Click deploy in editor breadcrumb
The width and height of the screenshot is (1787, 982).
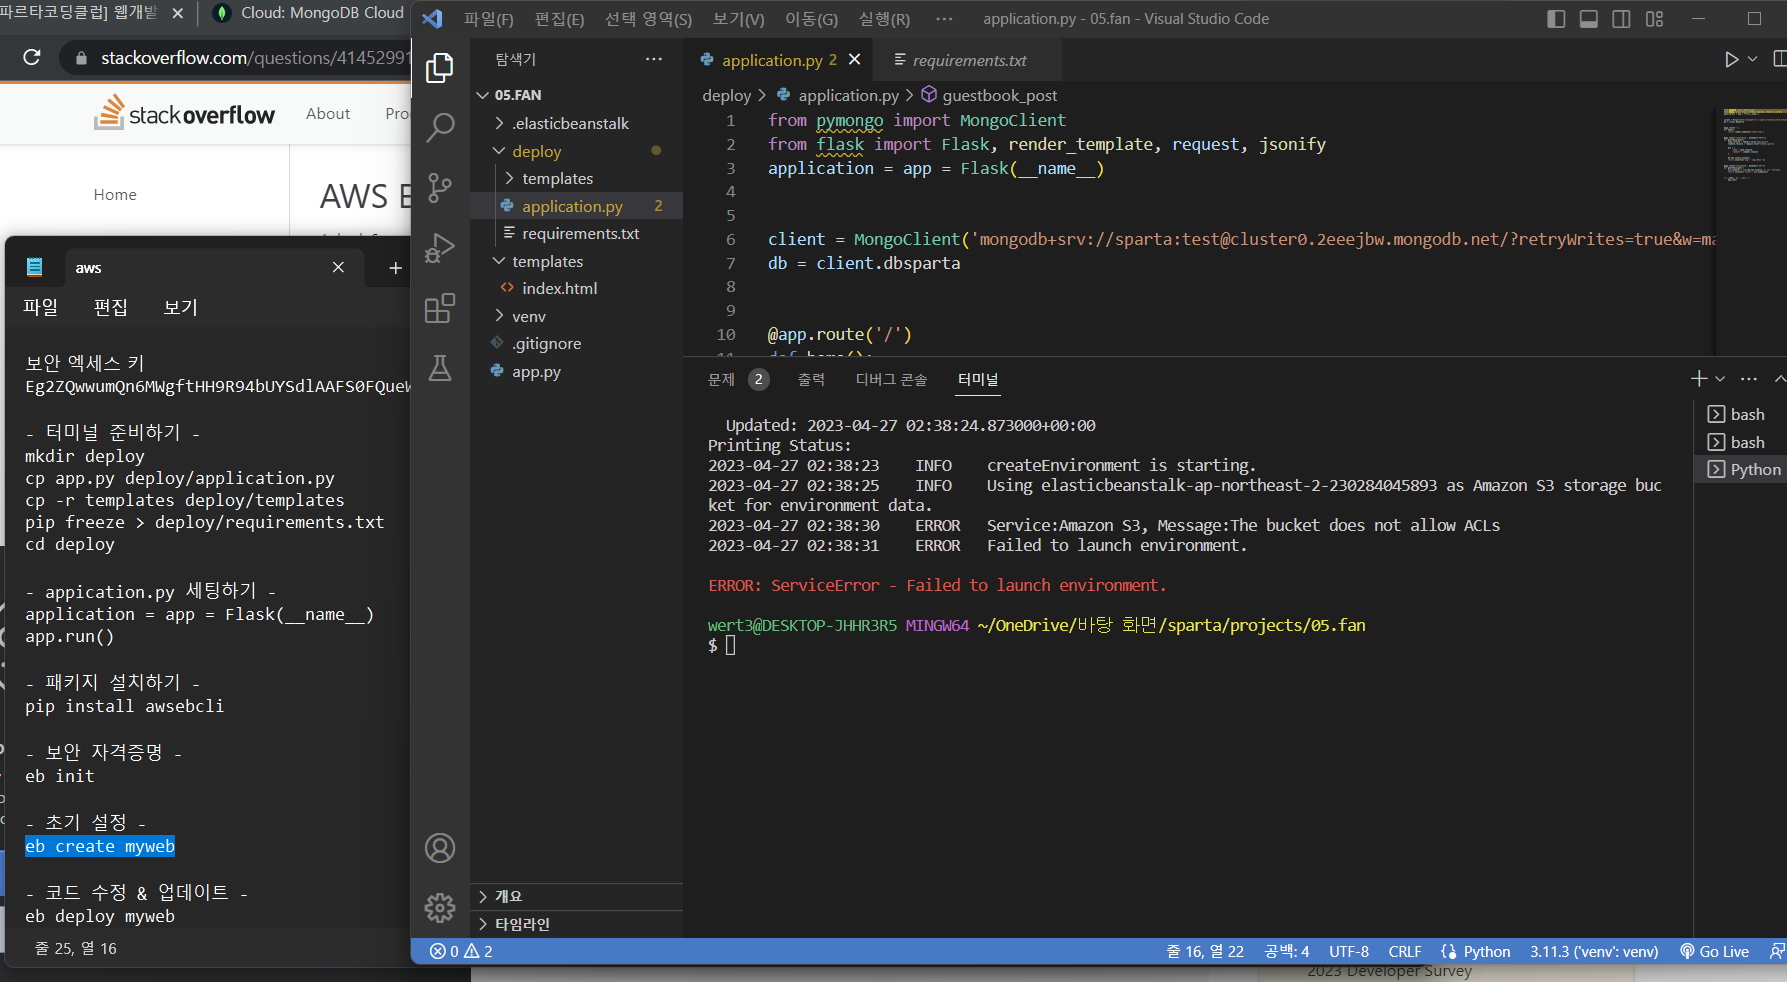click(726, 95)
